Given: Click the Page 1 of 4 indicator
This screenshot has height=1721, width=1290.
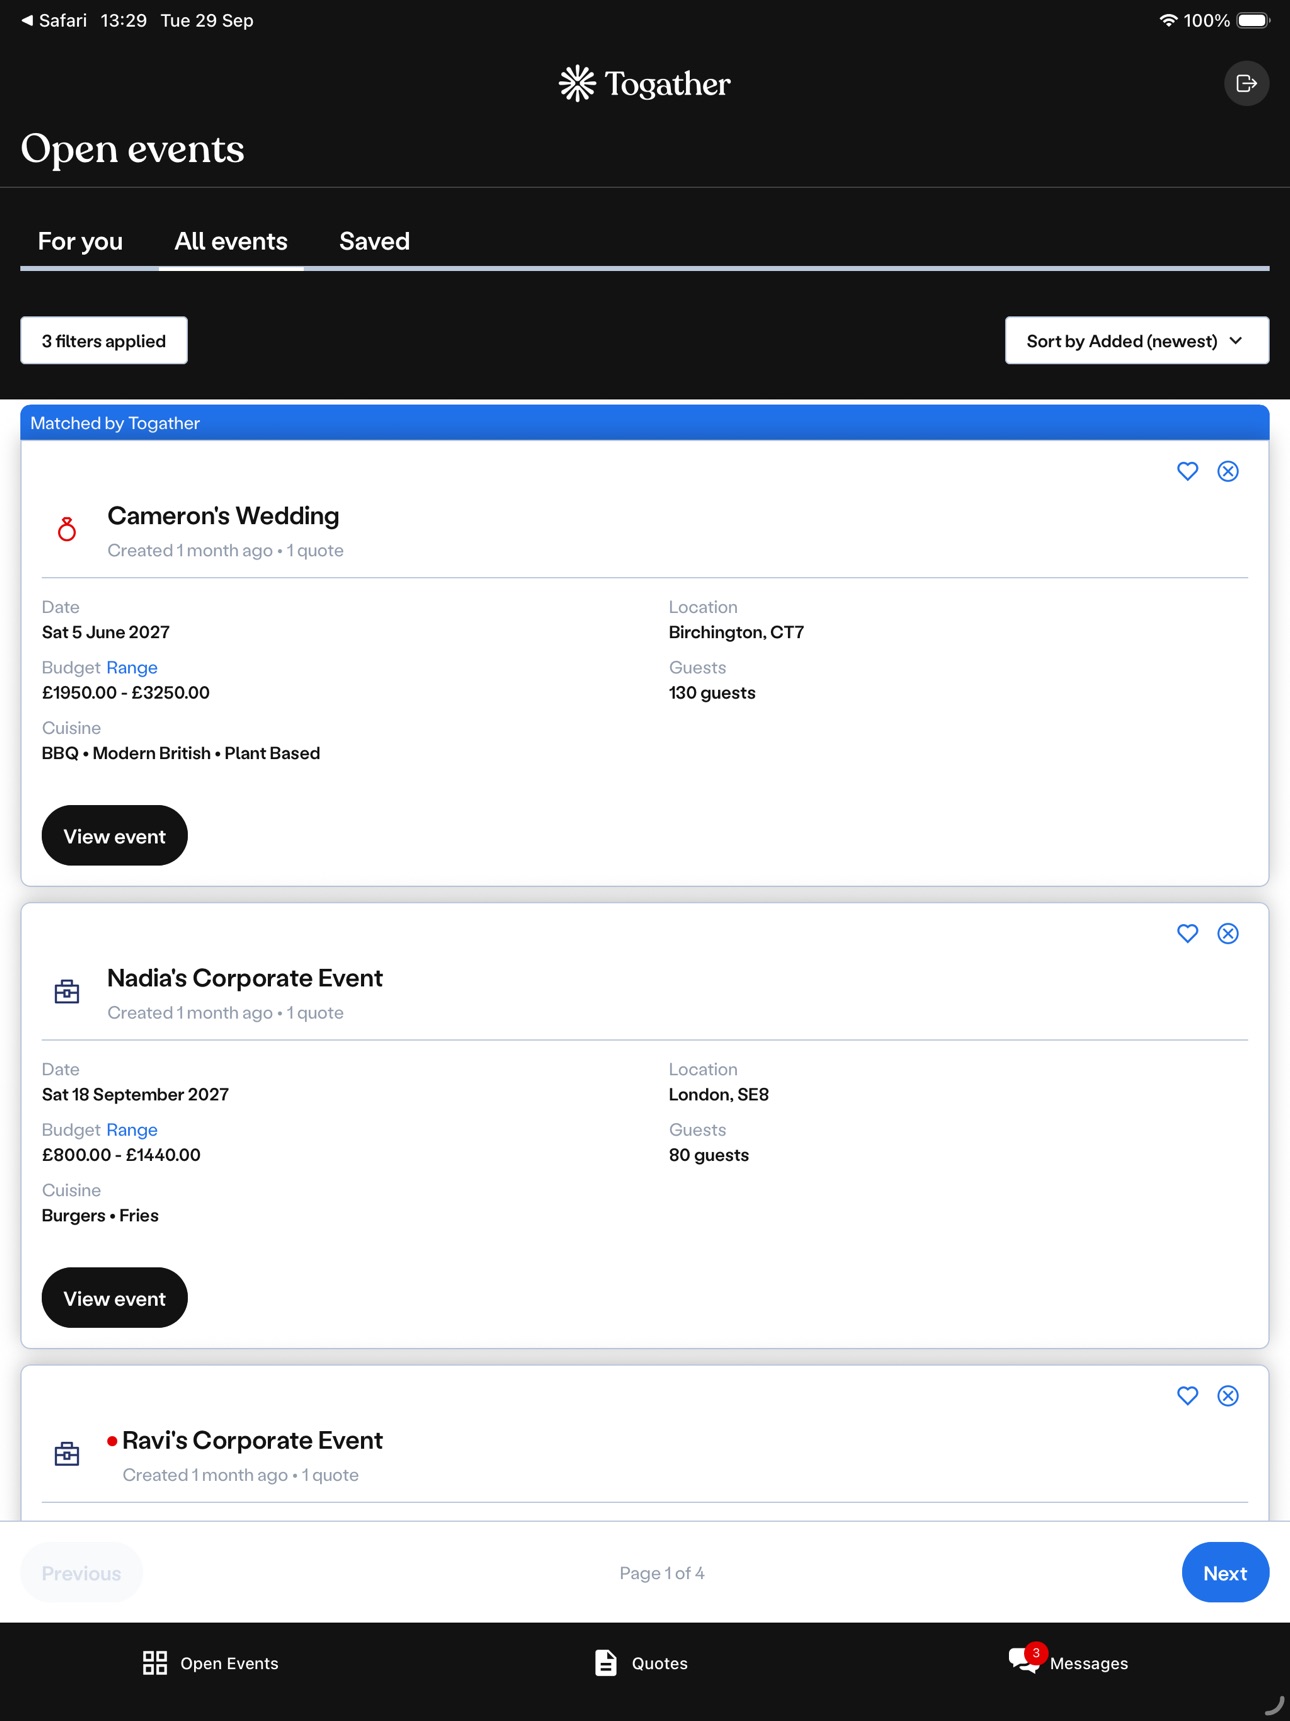Looking at the screenshot, I should [x=662, y=1573].
